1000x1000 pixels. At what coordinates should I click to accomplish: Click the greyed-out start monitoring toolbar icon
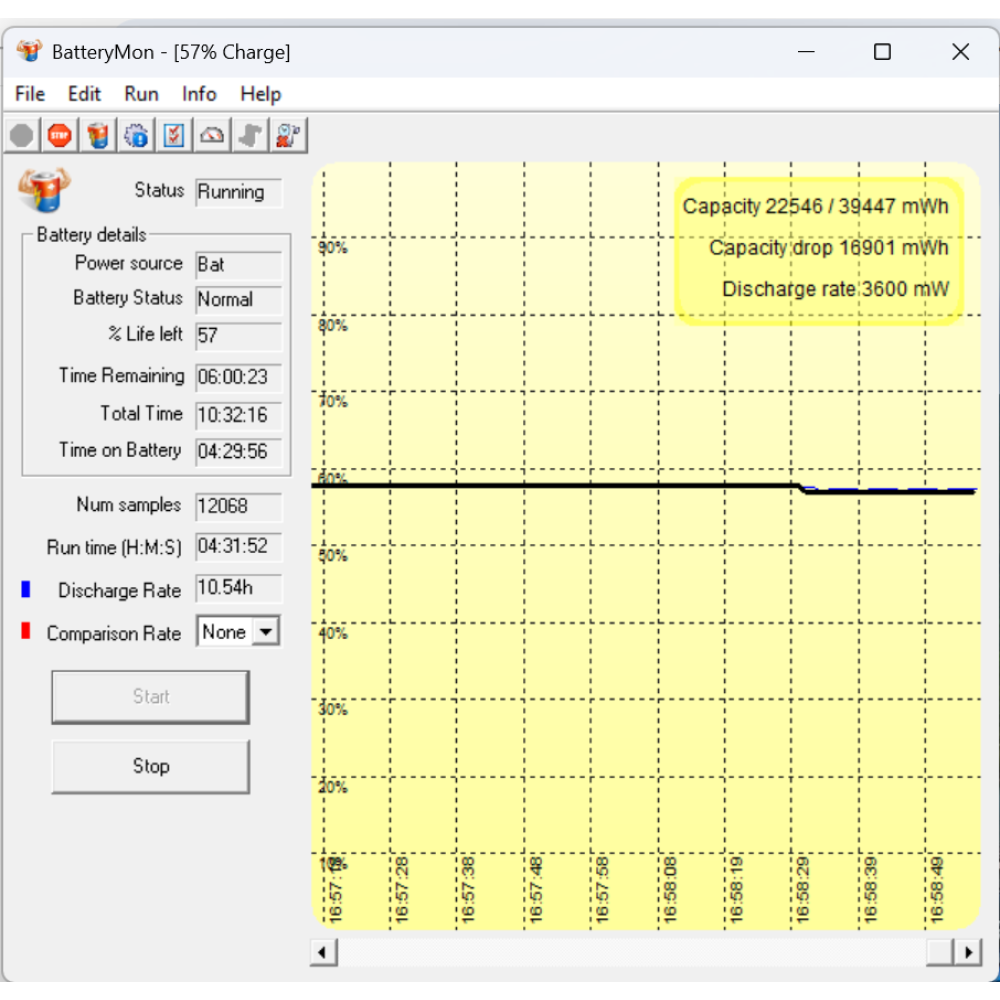click(22, 135)
